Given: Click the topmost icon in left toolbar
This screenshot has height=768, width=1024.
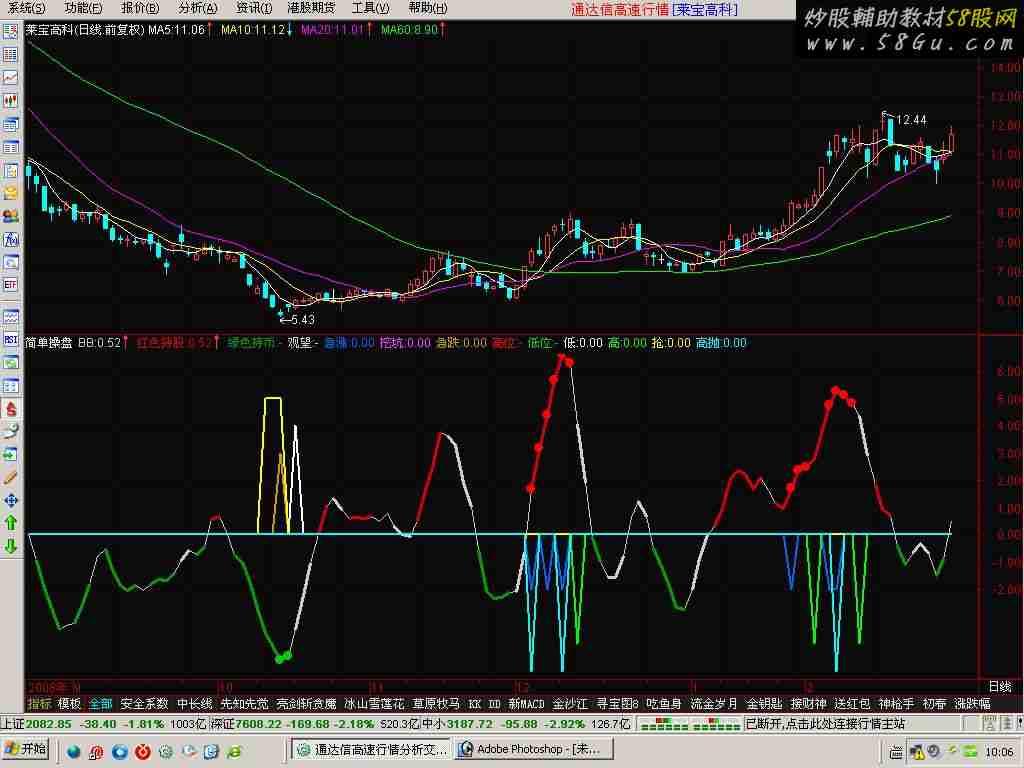Looking at the screenshot, I should (10, 32).
